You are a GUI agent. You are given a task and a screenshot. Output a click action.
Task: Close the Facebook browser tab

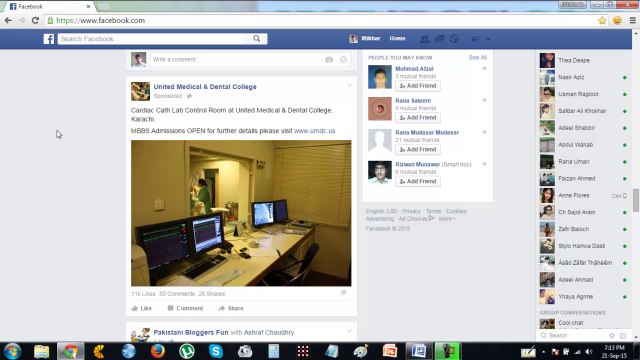click(88, 7)
